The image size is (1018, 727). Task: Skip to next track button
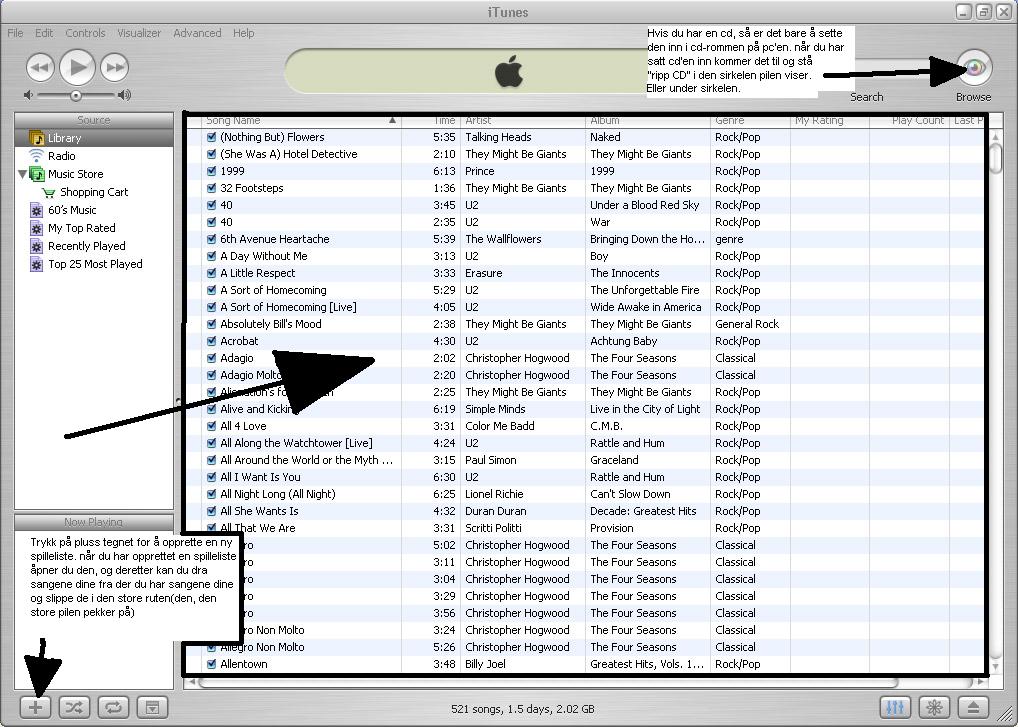tap(115, 68)
